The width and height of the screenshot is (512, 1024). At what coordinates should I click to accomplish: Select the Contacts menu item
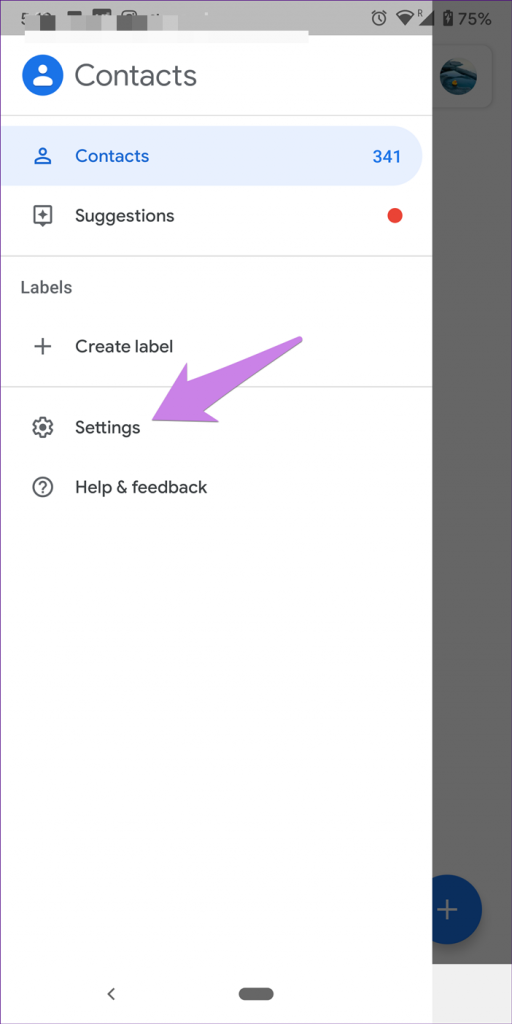click(x=212, y=156)
